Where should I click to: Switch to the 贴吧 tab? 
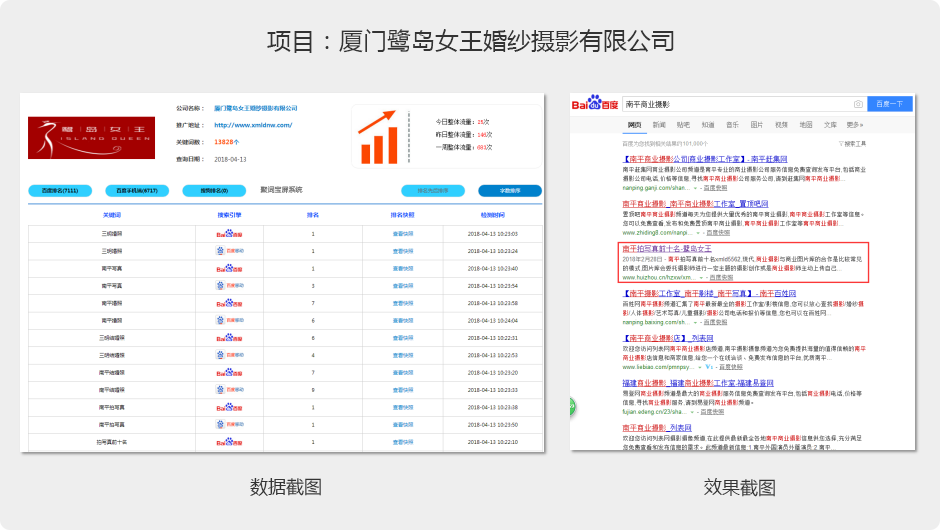tap(683, 125)
